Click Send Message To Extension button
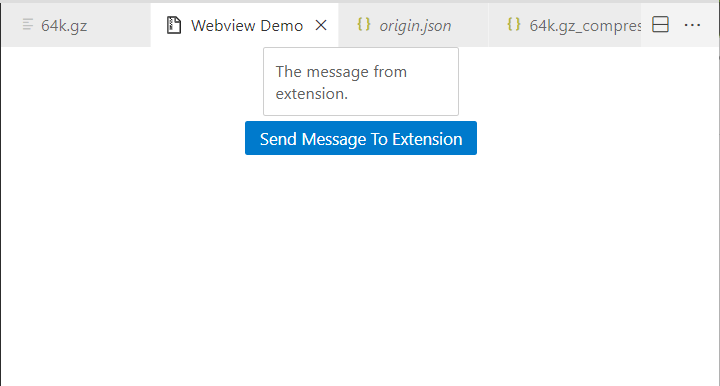Image resolution: width=720 pixels, height=386 pixels. click(361, 138)
